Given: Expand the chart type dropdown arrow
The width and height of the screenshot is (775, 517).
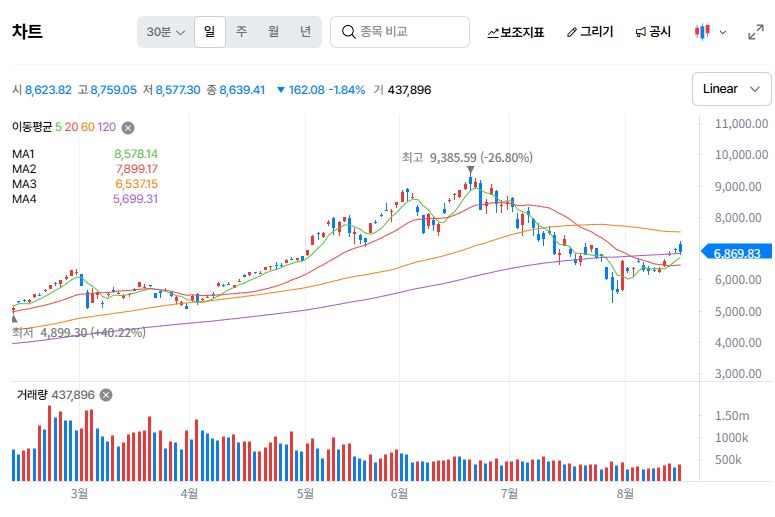Looking at the screenshot, I should (723, 33).
